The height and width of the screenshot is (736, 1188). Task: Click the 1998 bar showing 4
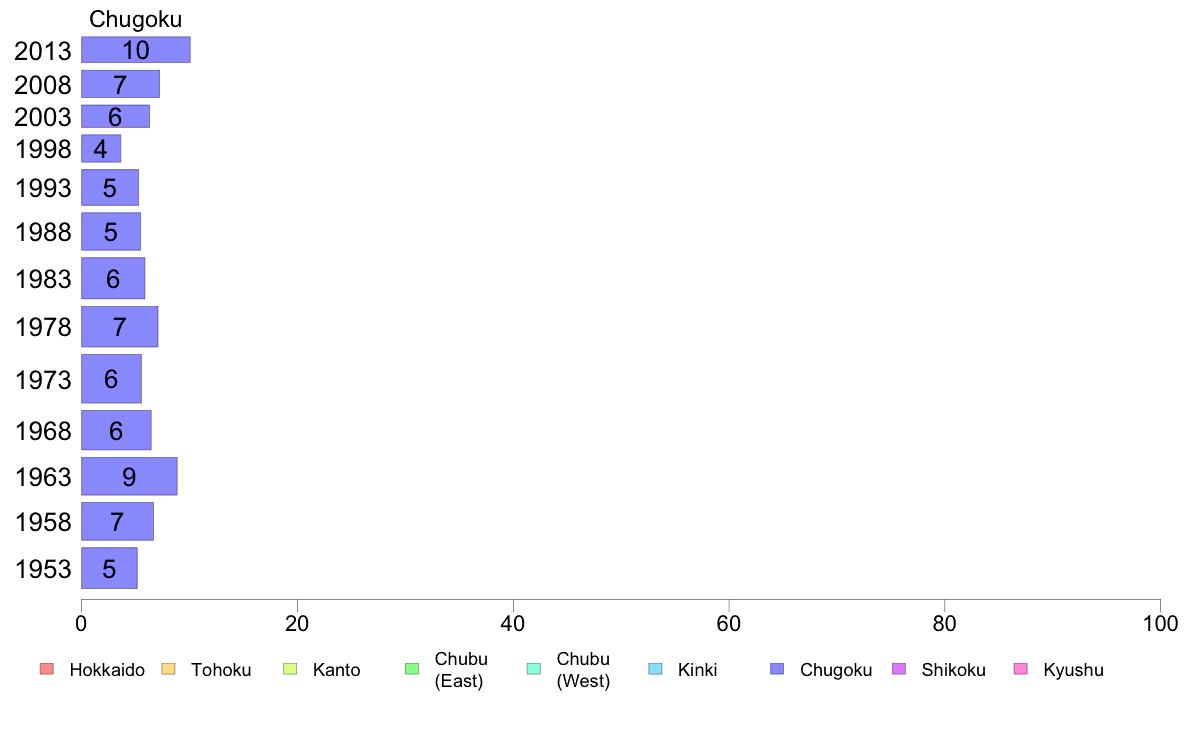coord(101,149)
